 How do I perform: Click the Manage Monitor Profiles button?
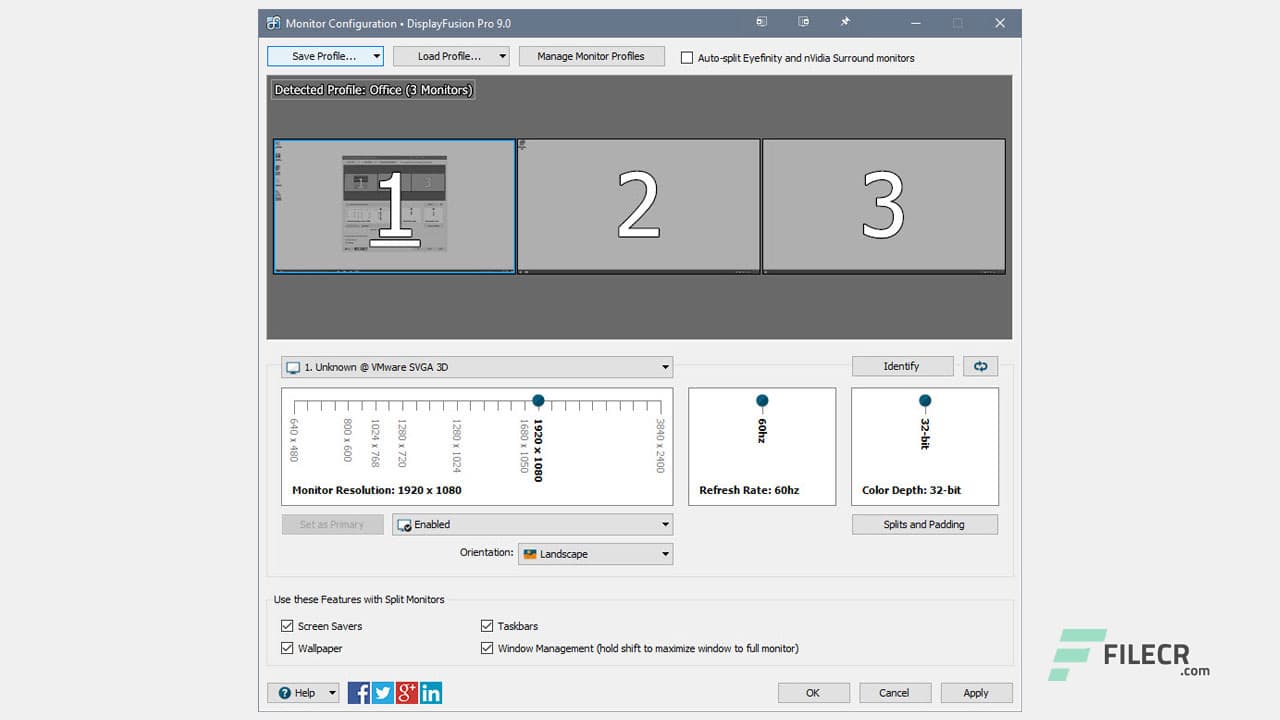(x=591, y=56)
